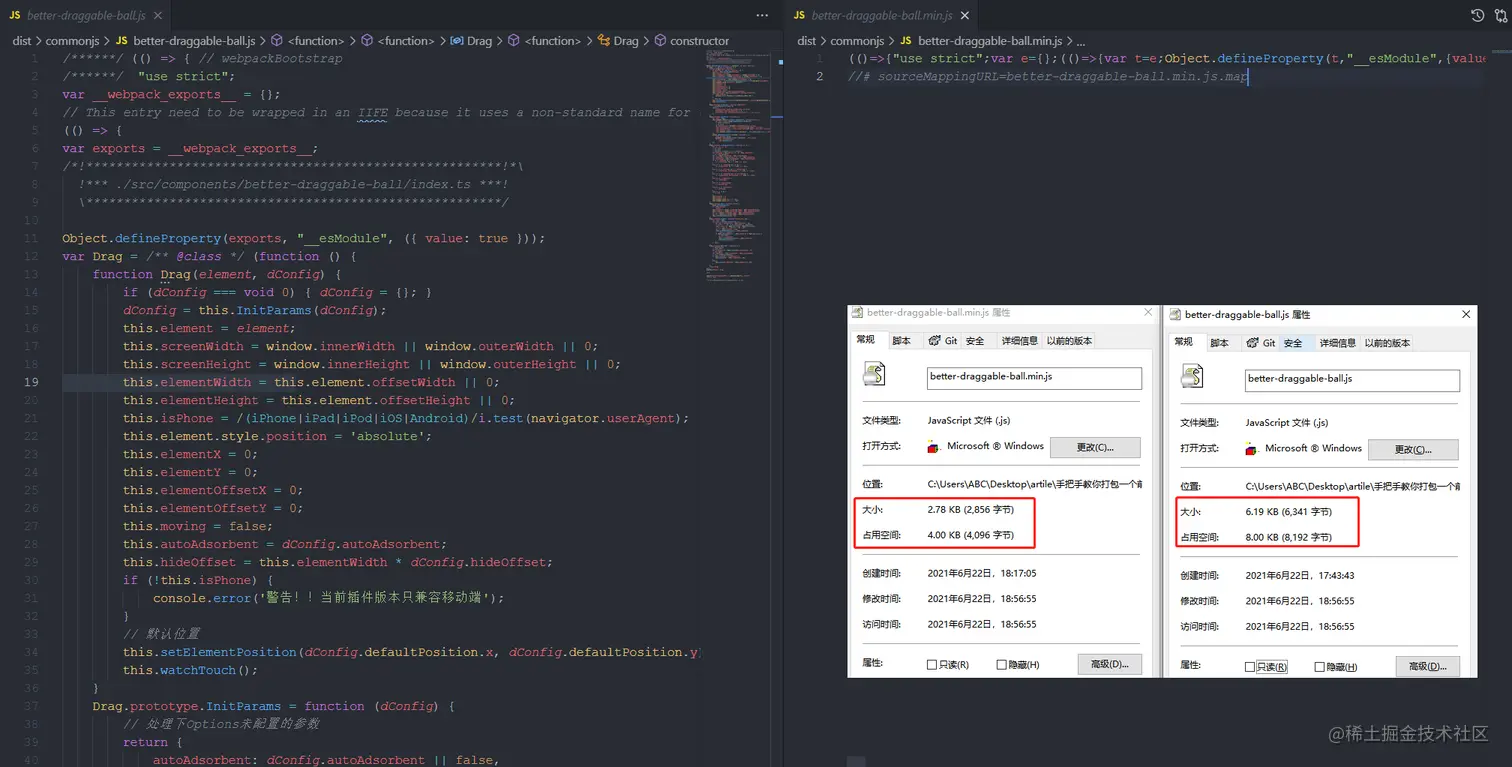Click the Microsoft Windows app icon in better-draggable-ball.js properties
1512x767 pixels.
[1252, 449]
